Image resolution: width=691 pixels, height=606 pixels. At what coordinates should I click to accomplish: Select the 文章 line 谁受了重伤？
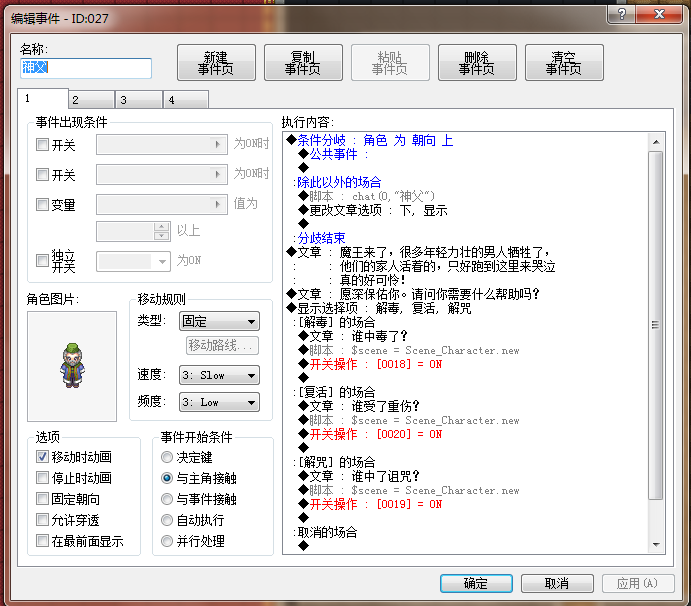(x=359, y=406)
